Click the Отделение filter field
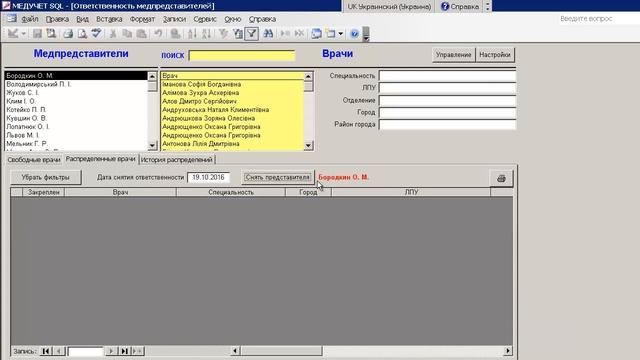This screenshot has width=640, height=360. [x=447, y=100]
